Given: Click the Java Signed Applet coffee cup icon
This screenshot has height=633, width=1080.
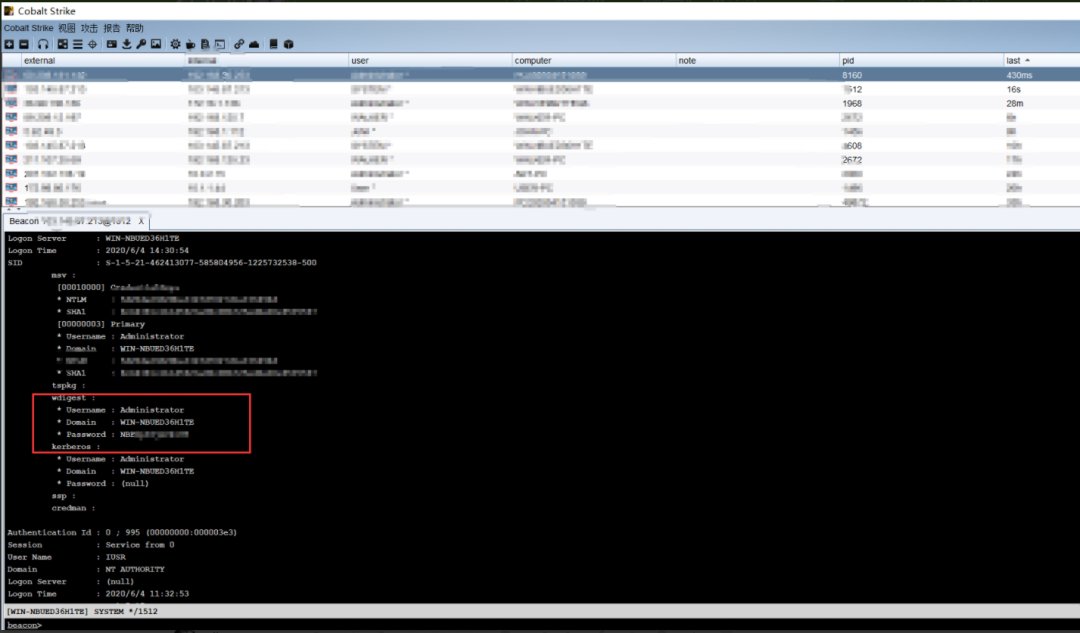Looking at the screenshot, I should pos(191,44).
